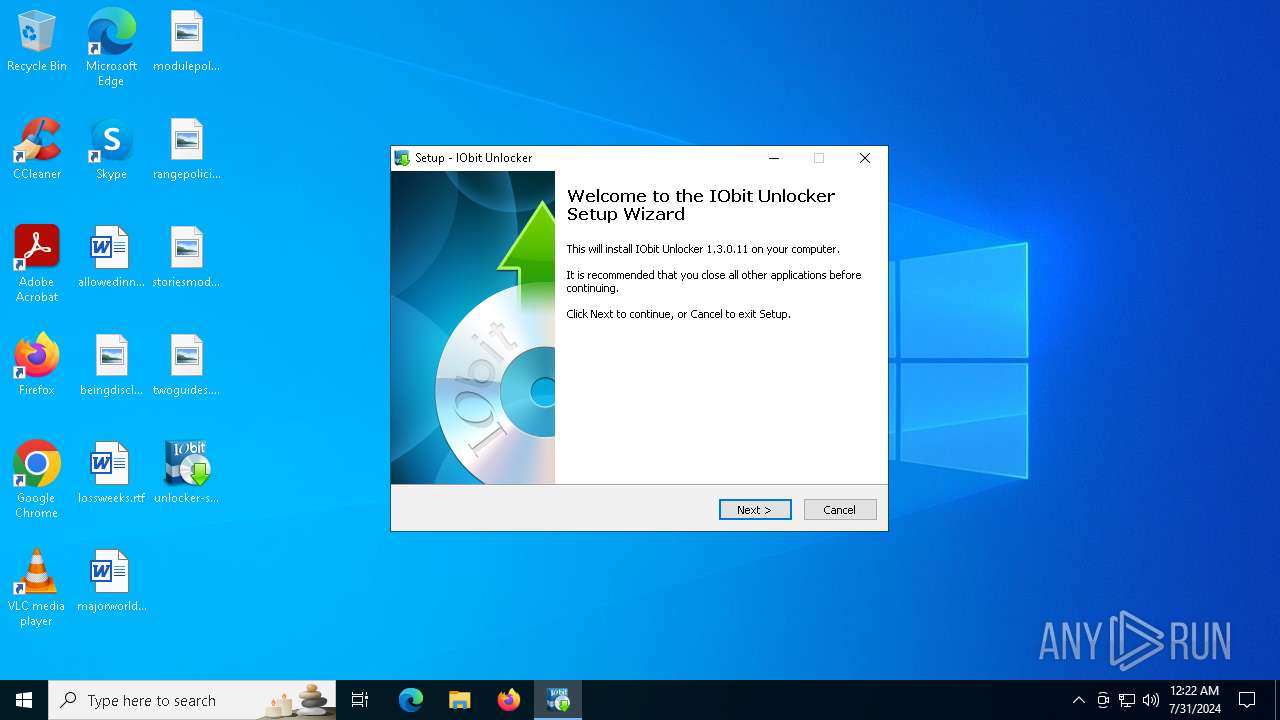Open the Recycle Bin desktop icon
Screen dimensions: 1280x720
37,42
